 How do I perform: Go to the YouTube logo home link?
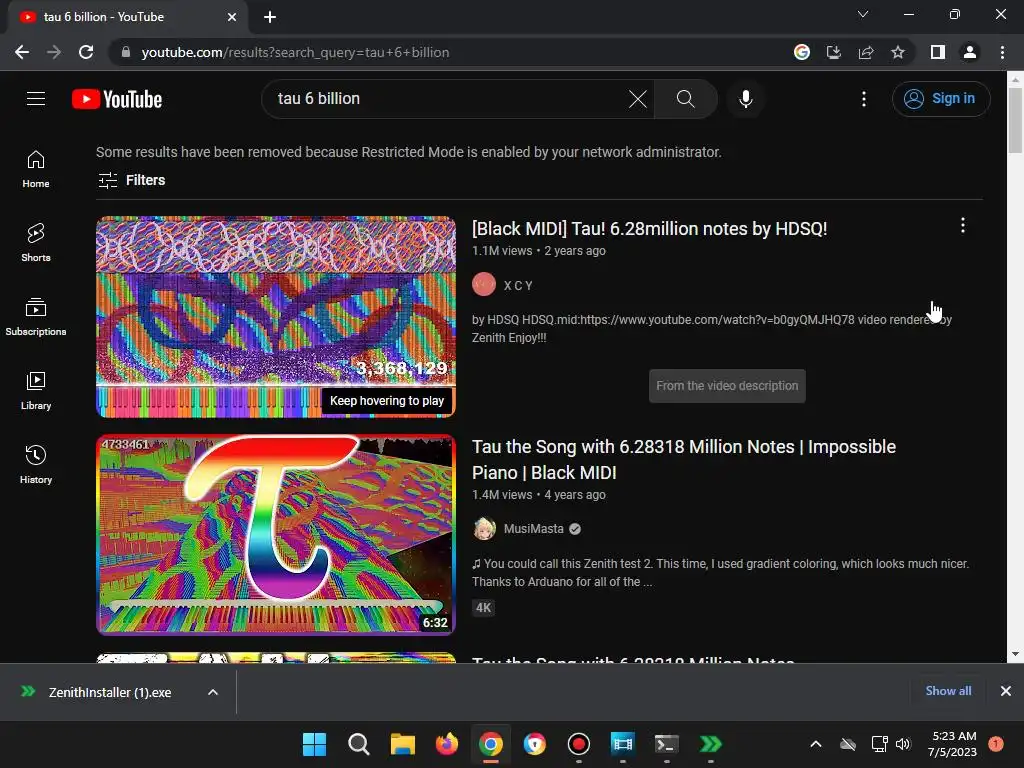point(117,99)
